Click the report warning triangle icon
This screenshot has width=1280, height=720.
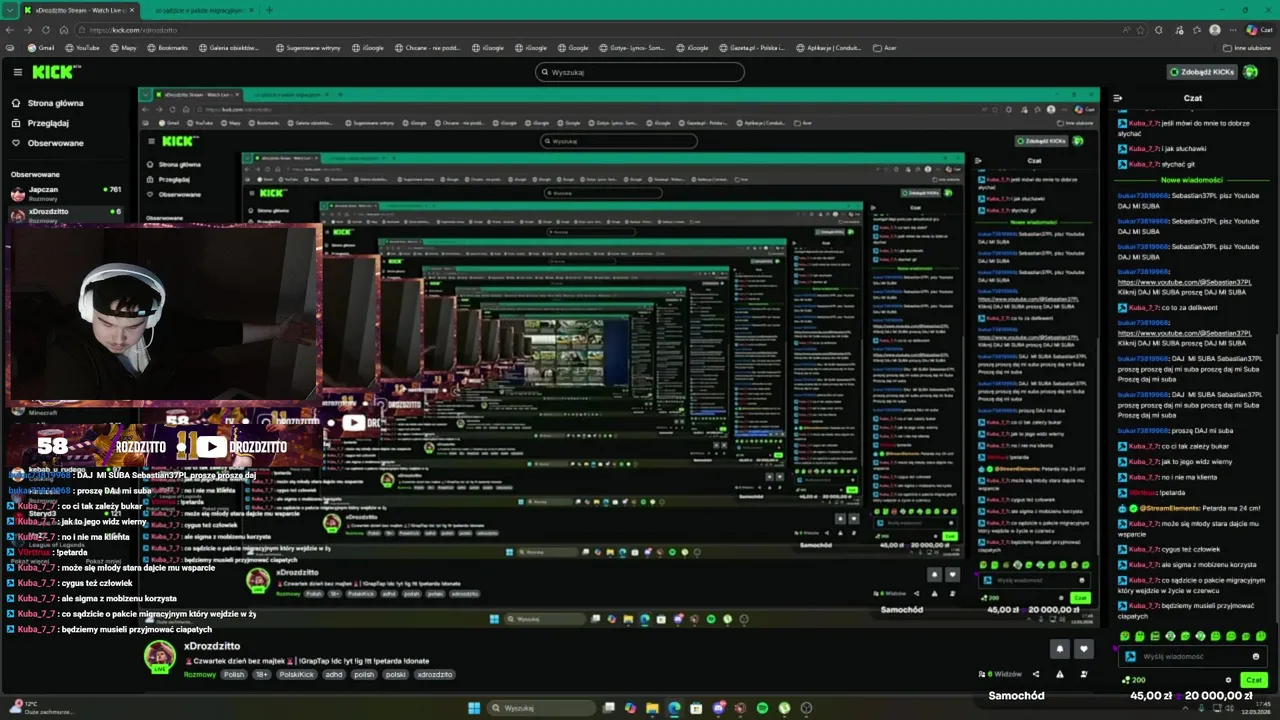(x=1060, y=674)
